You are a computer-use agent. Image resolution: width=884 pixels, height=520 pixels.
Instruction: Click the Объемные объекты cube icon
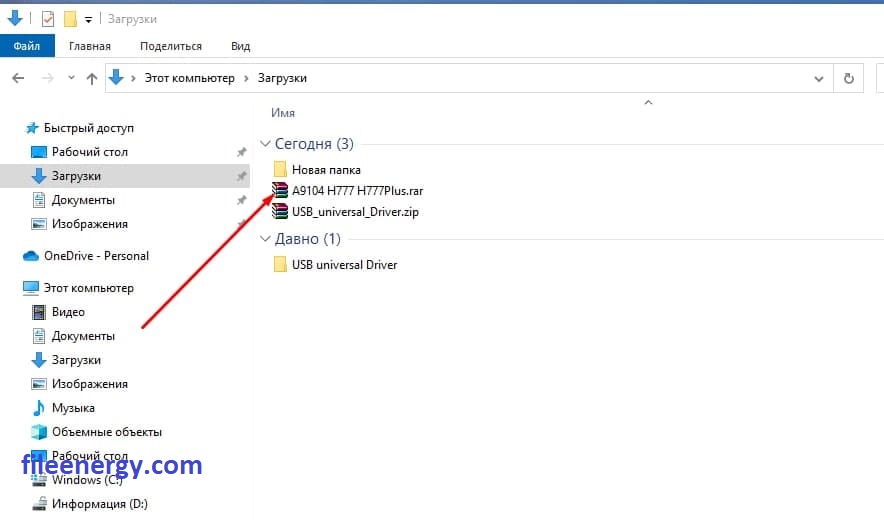tap(38, 431)
